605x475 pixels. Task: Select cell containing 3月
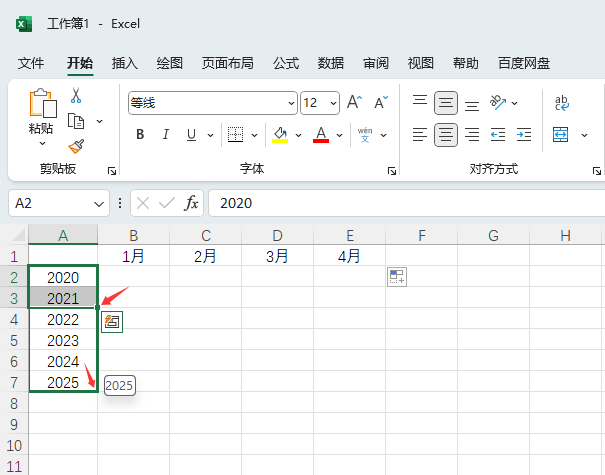coord(277,256)
